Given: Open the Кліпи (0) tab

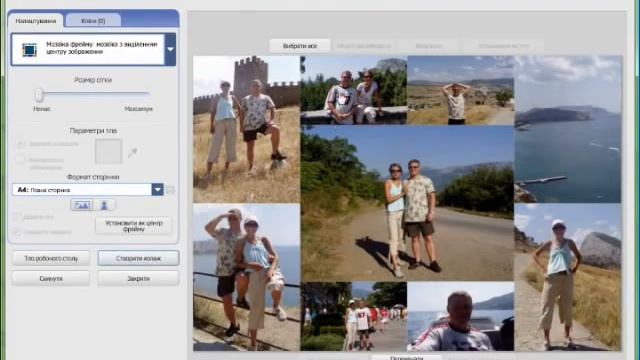Looking at the screenshot, I should (x=93, y=20).
